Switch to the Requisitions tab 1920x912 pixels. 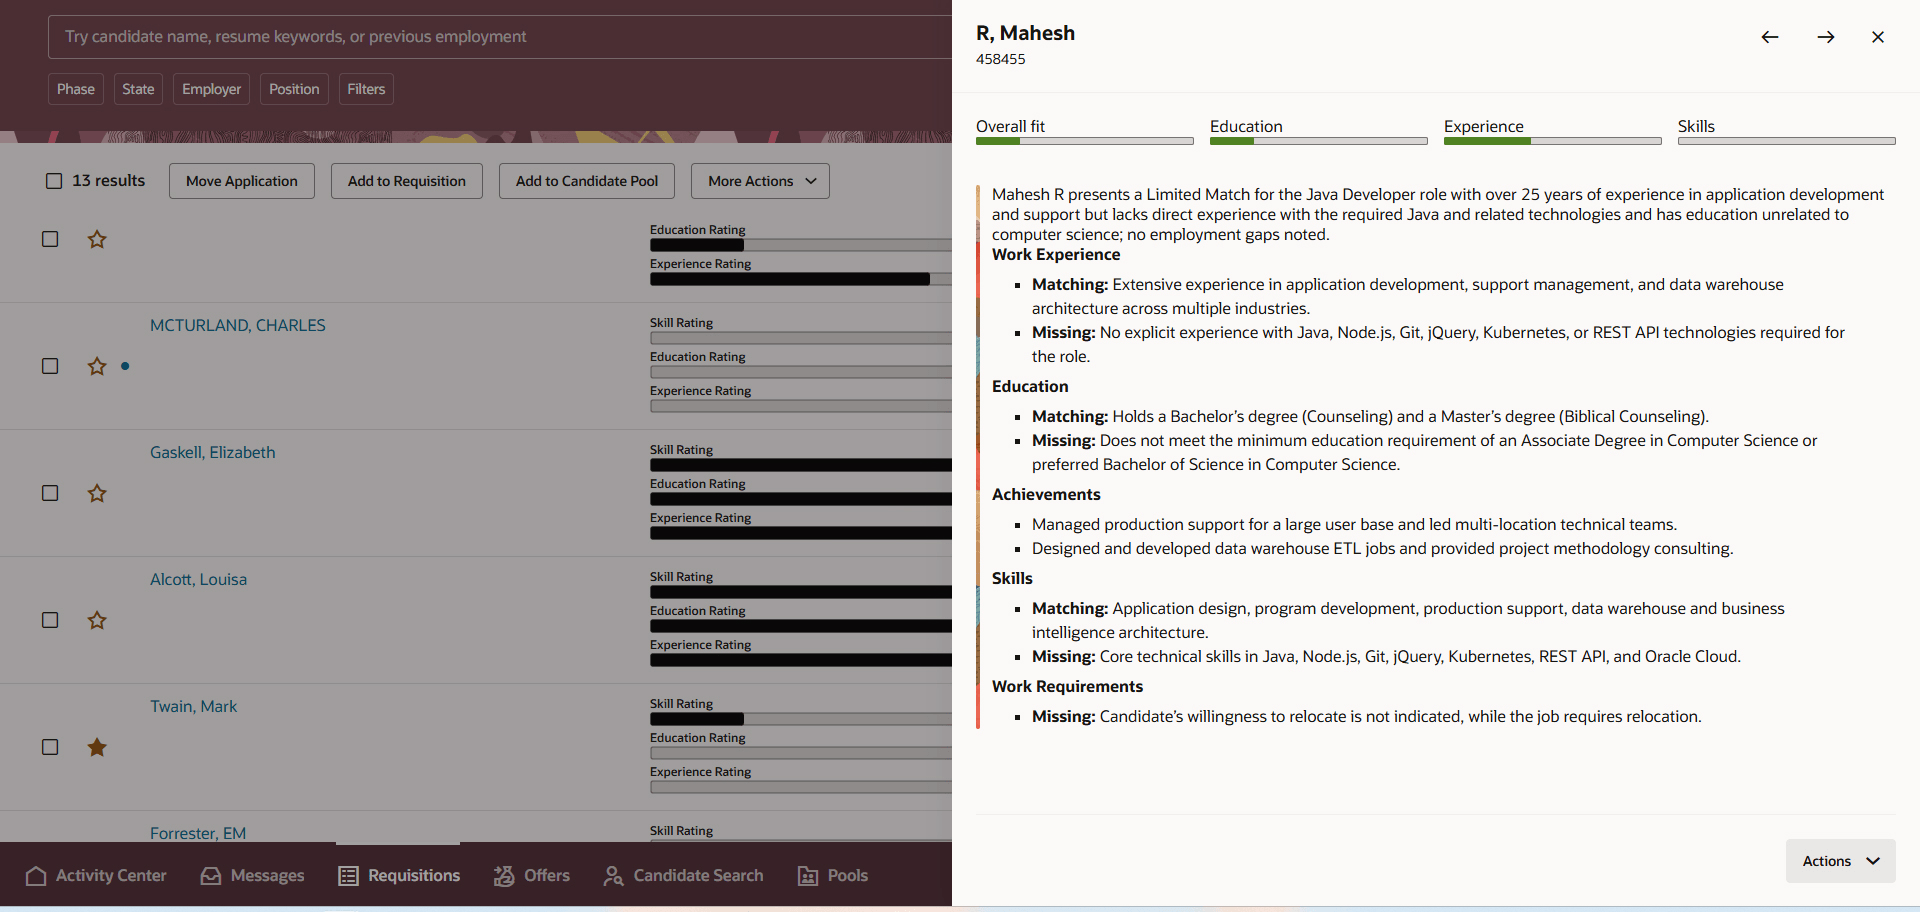[x=399, y=876]
